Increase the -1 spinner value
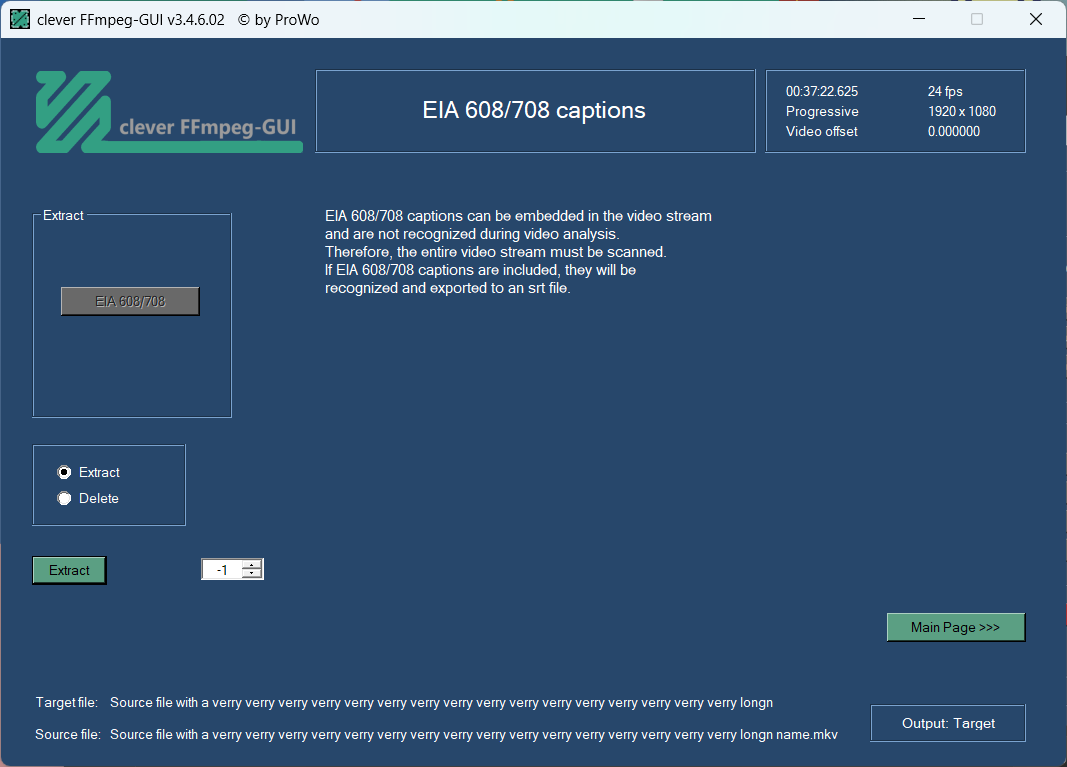This screenshot has width=1067, height=767. 252,564
